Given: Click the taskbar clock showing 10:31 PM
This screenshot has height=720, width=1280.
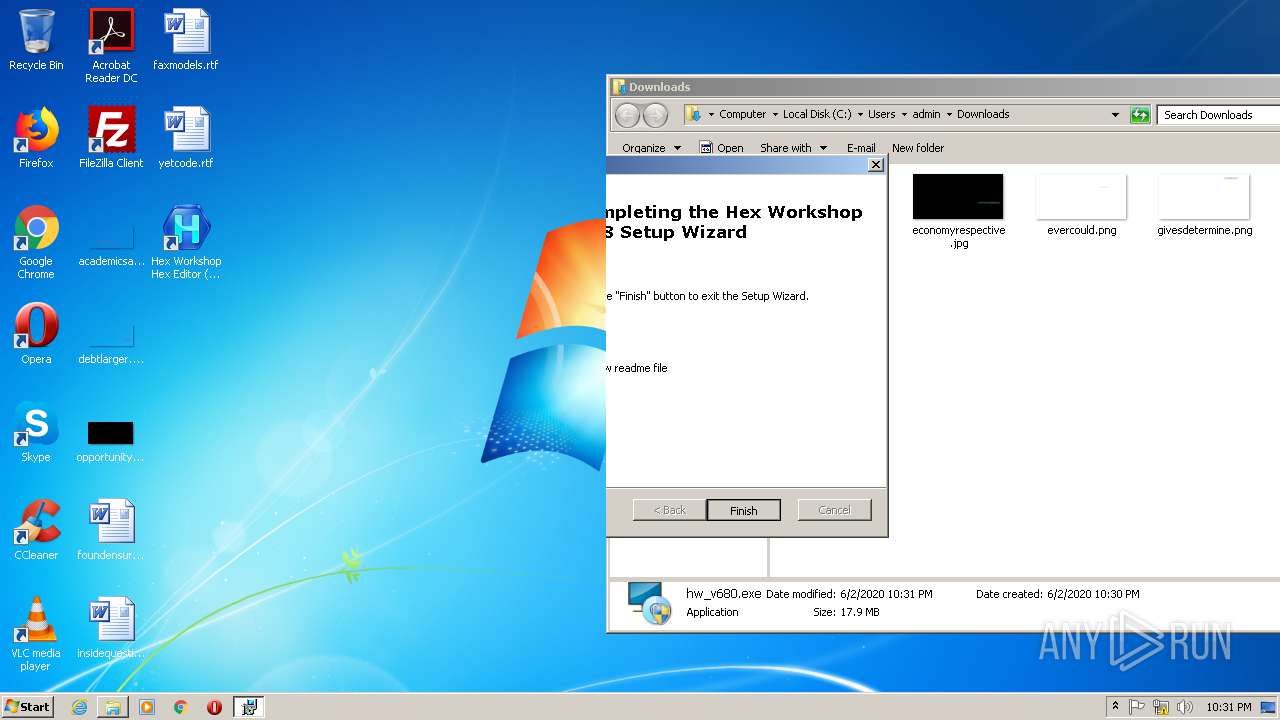Looking at the screenshot, I should (1227, 707).
